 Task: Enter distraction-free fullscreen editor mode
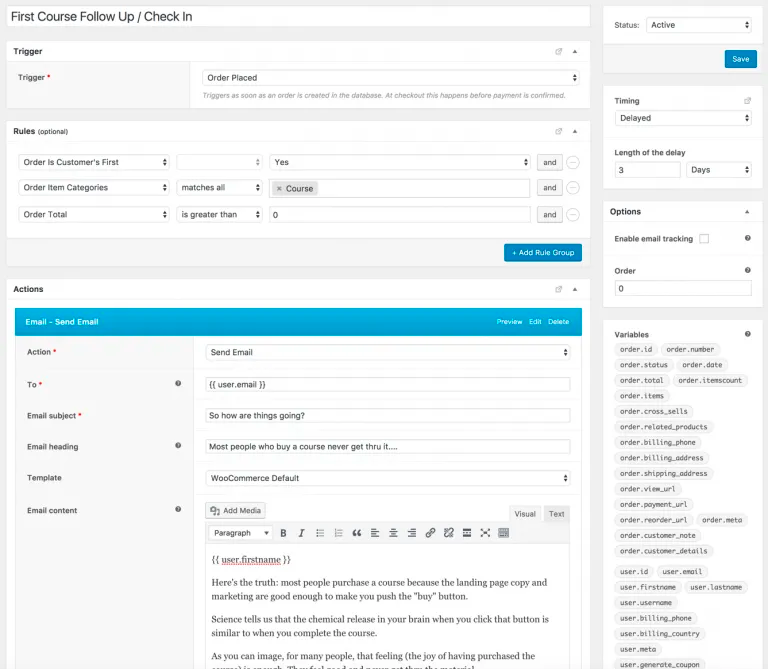point(485,533)
